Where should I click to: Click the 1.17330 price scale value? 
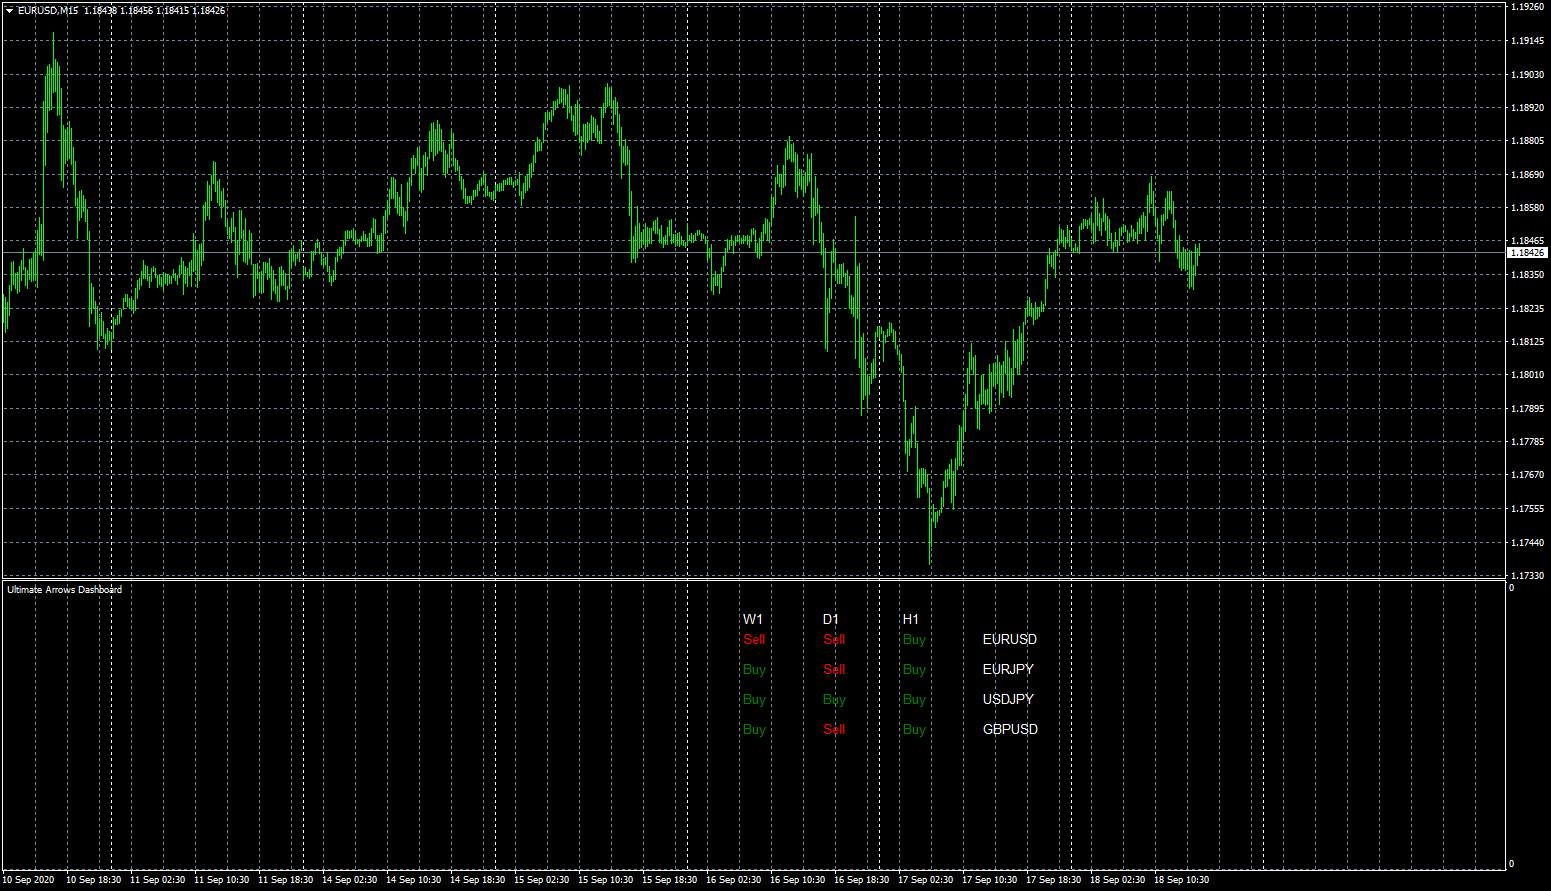(x=1527, y=576)
